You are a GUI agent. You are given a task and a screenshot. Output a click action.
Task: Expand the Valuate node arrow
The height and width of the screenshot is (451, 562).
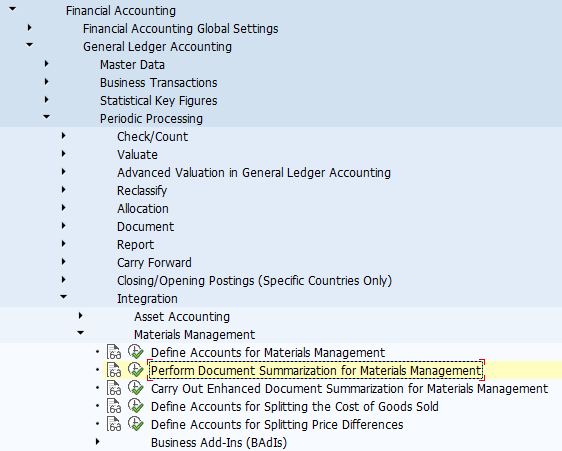(x=64, y=153)
